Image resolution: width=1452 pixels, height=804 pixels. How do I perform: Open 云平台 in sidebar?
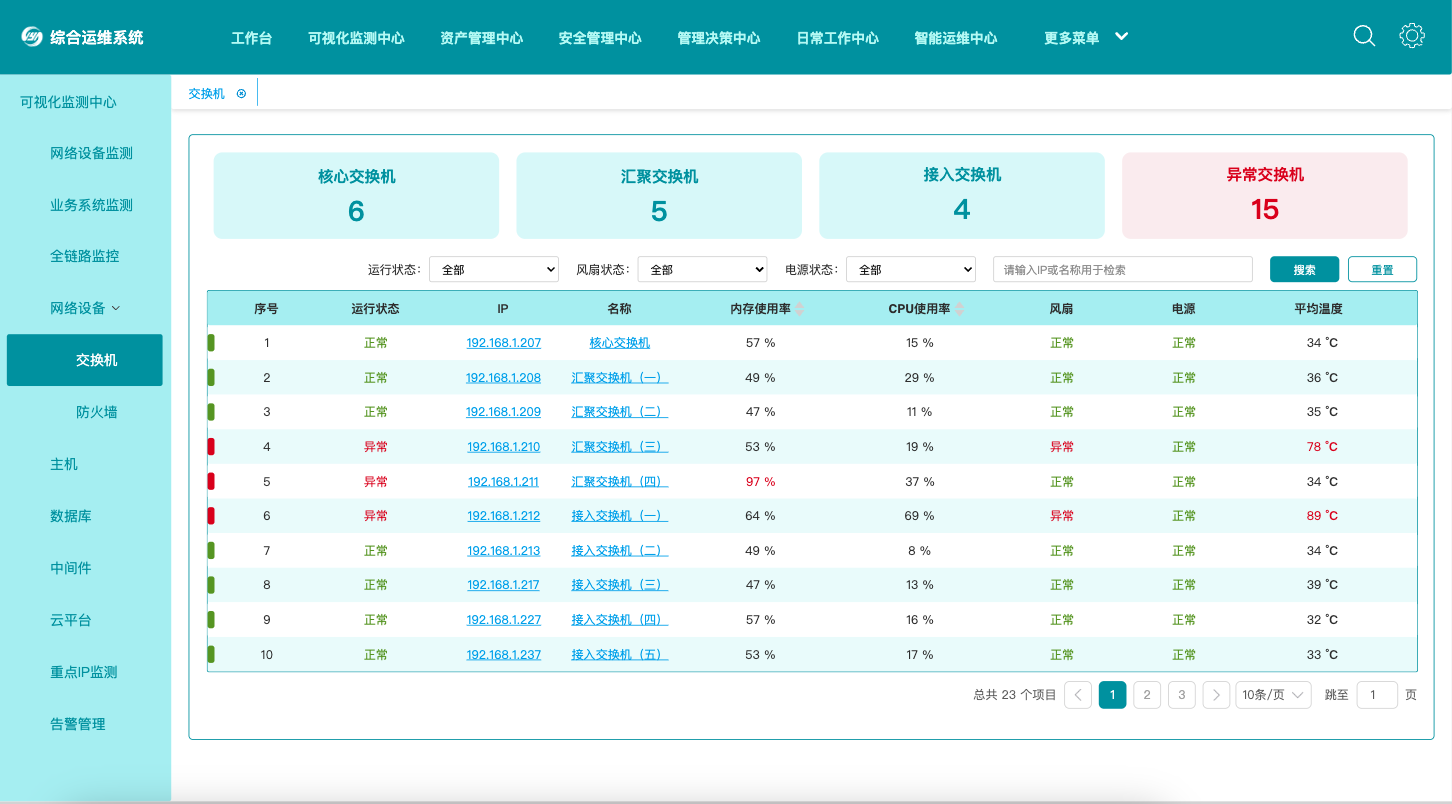point(71,620)
